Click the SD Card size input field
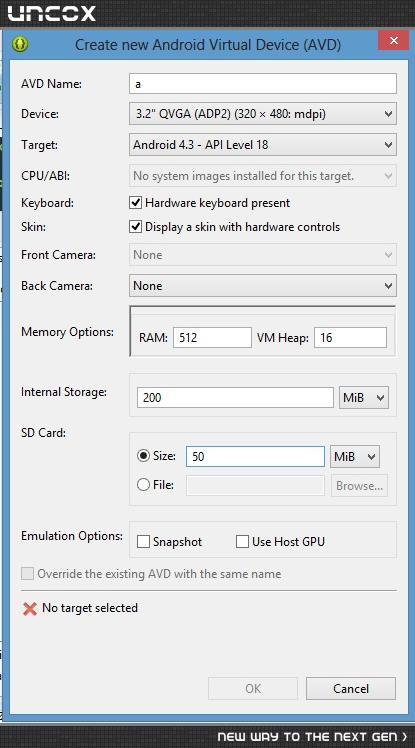The image size is (415, 748). [x=255, y=457]
